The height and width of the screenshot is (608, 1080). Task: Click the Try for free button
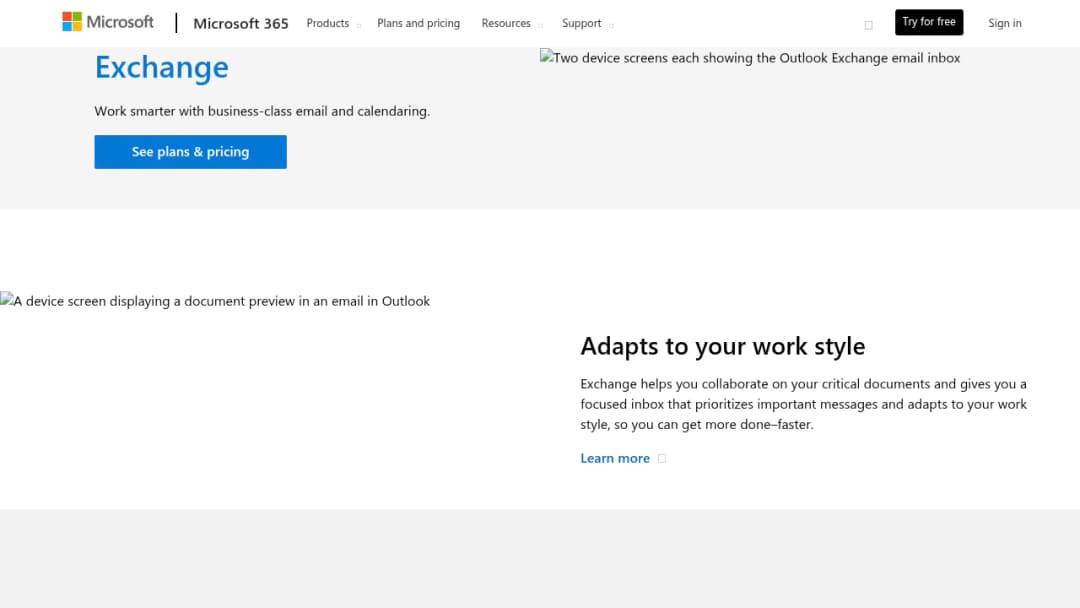click(x=928, y=22)
